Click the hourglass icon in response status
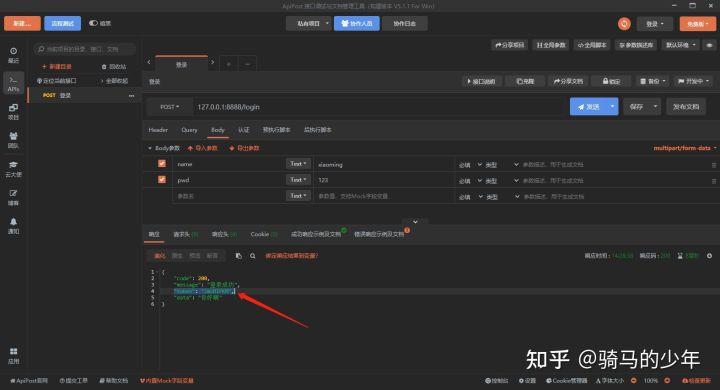 click(680, 256)
